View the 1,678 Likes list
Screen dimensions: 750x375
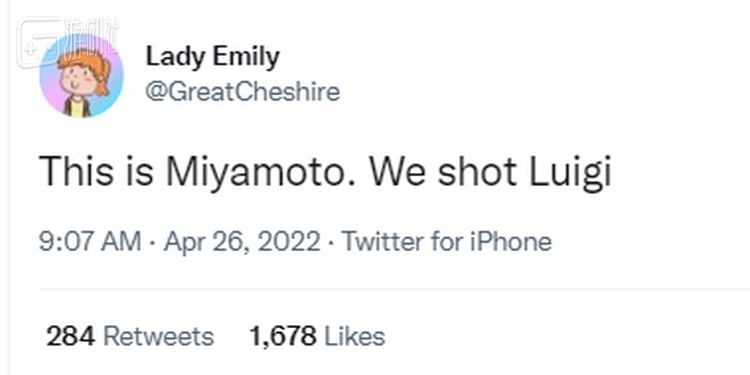(317, 336)
